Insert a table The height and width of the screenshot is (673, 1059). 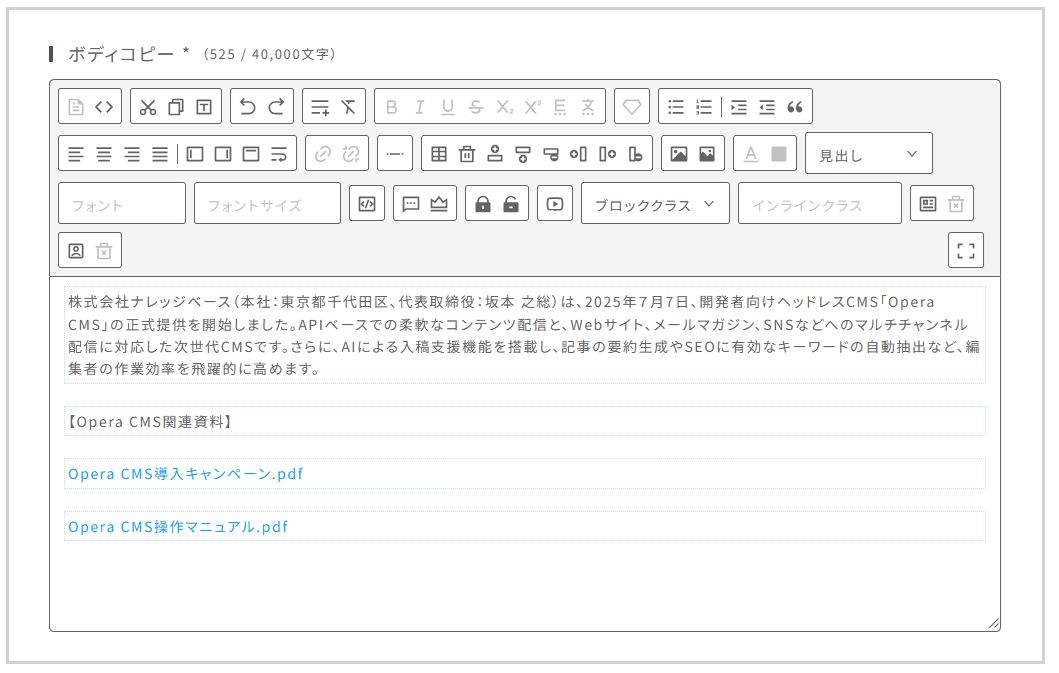tap(439, 154)
